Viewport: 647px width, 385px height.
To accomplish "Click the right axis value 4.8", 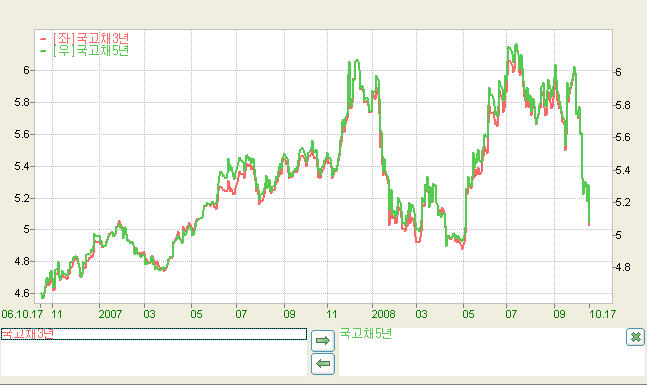I will coord(623,267).
